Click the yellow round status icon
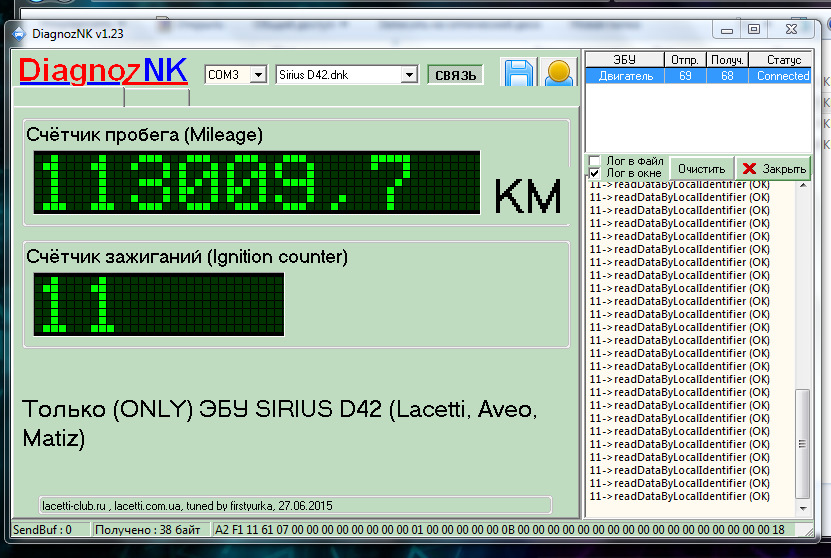This screenshot has height=558, width=831. point(559,72)
